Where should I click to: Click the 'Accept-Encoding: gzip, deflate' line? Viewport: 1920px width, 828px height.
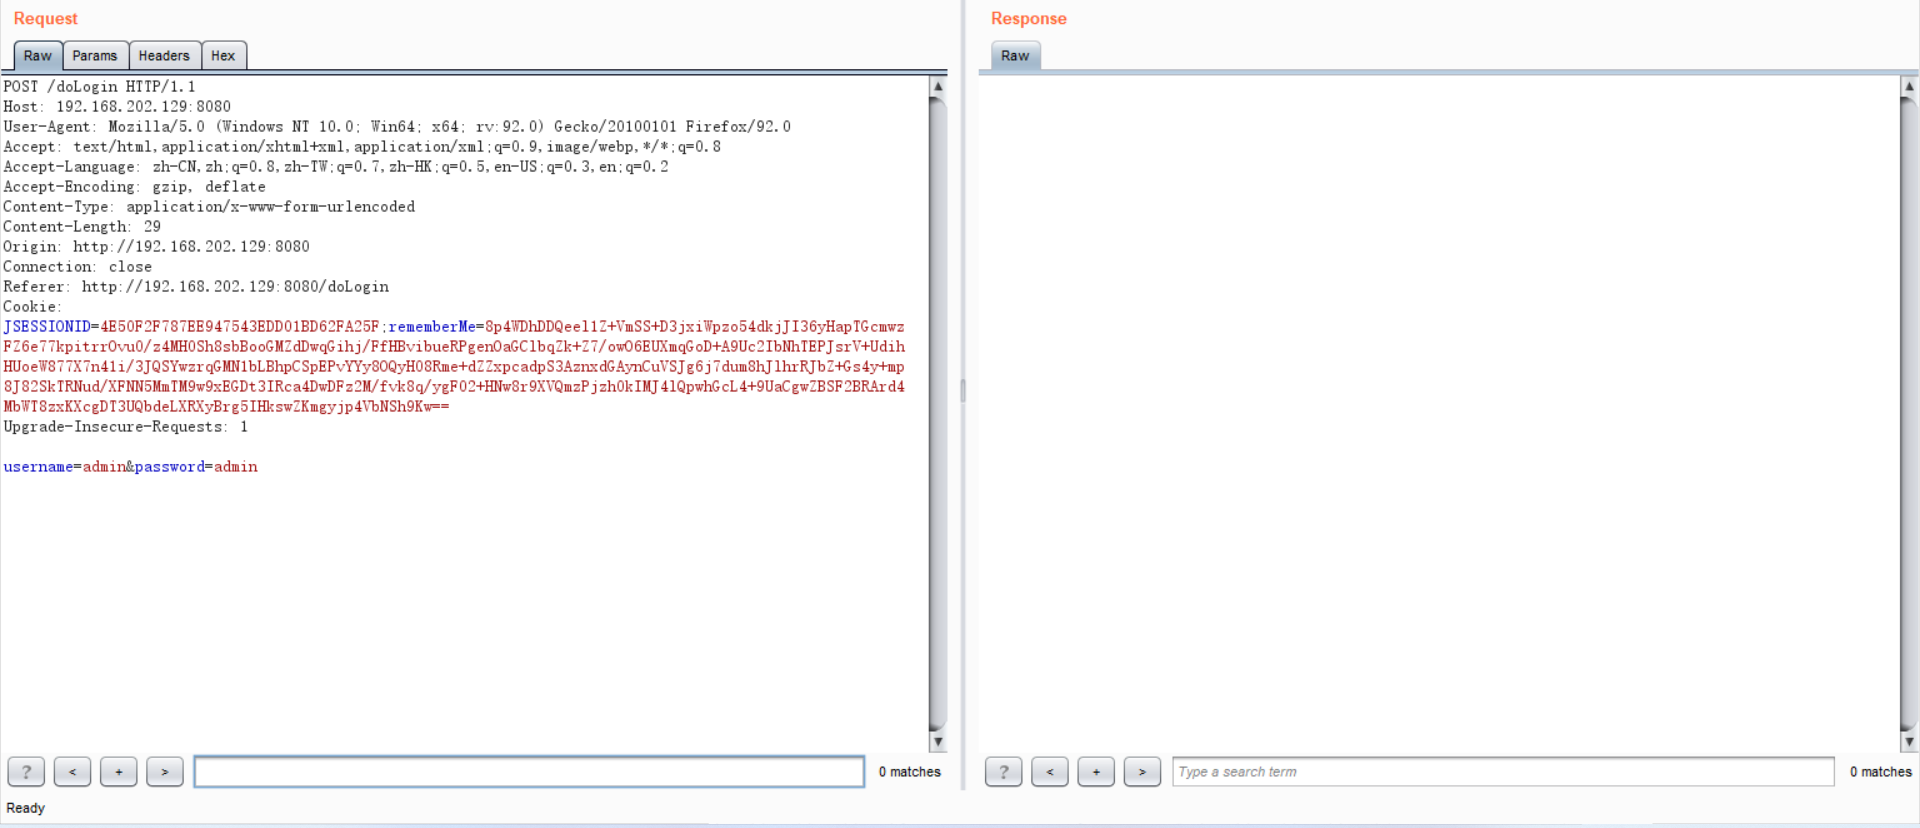134,187
